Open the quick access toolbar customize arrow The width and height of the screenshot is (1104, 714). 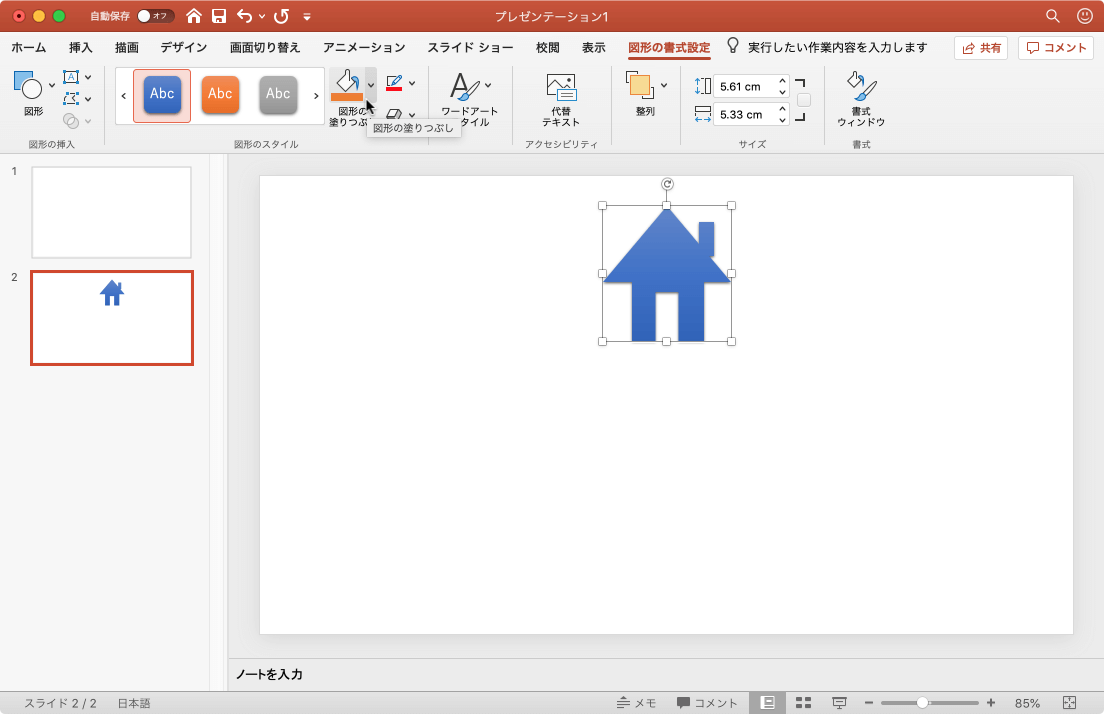[x=307, y=16]
